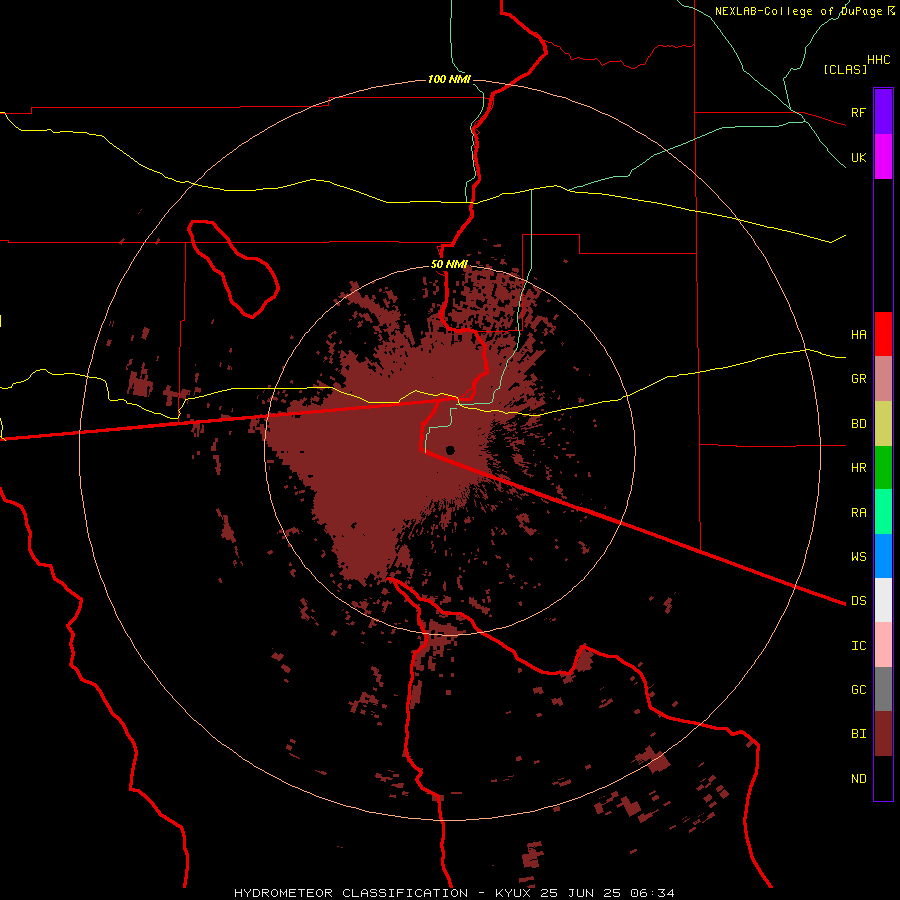Click the IC legend label

(859, 645)
